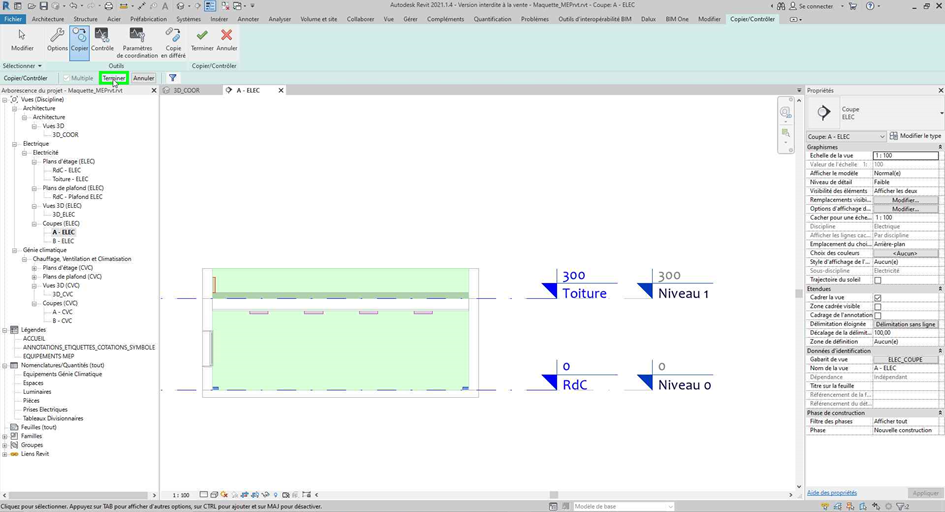Switch to the 3D_COOR view tab
Screen dimensions: 945x512
[186, 90]
